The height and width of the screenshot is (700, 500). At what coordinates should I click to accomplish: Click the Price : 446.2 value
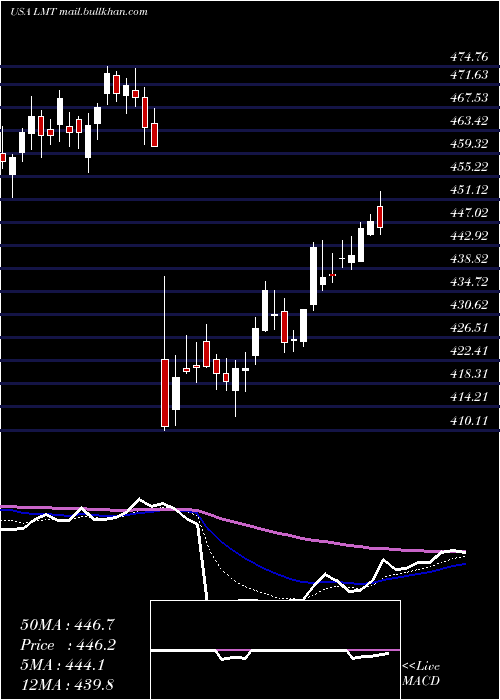[x=69, y=645]
